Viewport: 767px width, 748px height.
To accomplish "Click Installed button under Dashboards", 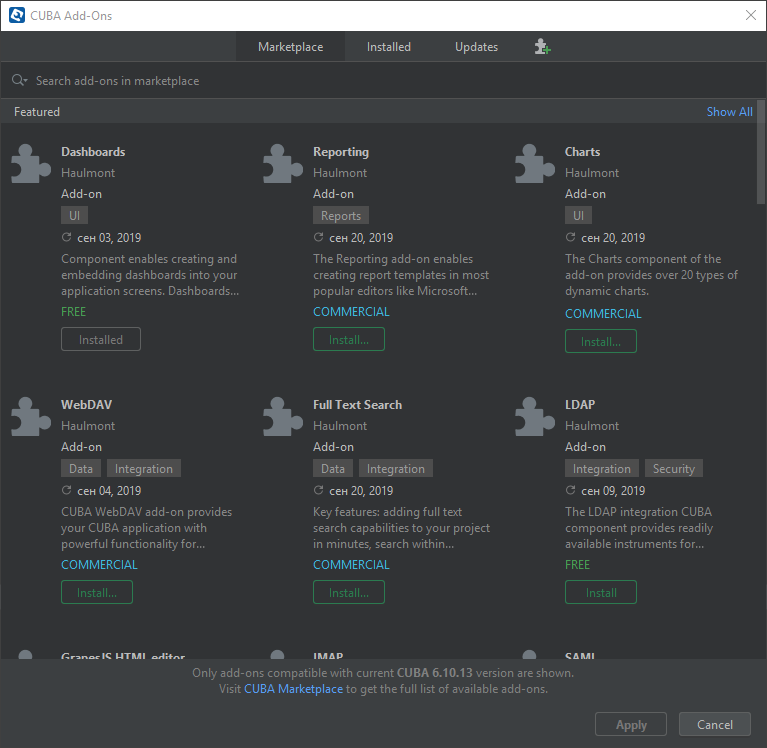I will click(x=101, y=340).
